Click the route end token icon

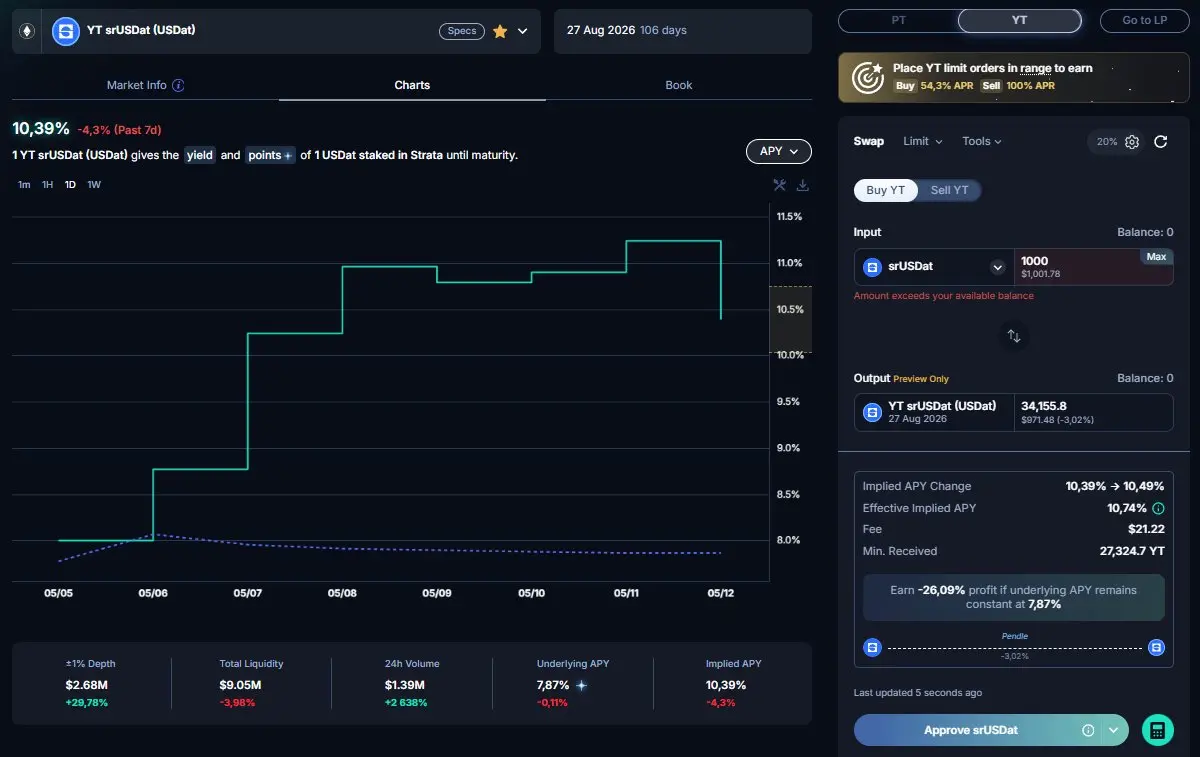tap(1157, 647)
